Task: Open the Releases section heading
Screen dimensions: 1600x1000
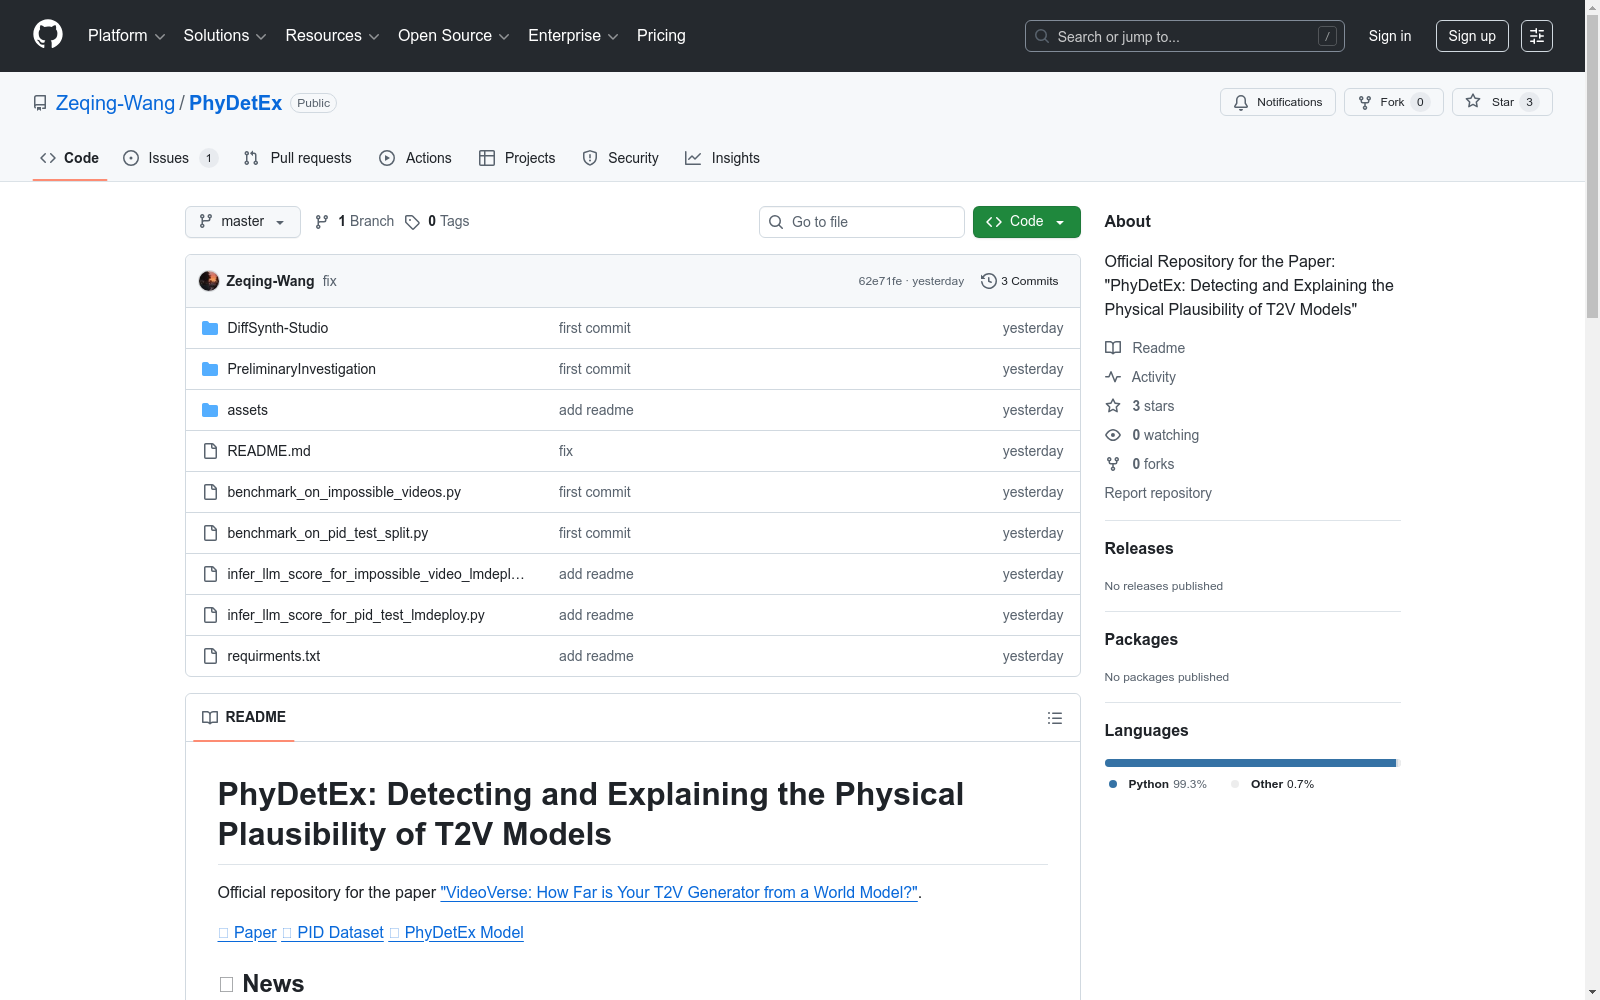Action: tap(1139, 548)
